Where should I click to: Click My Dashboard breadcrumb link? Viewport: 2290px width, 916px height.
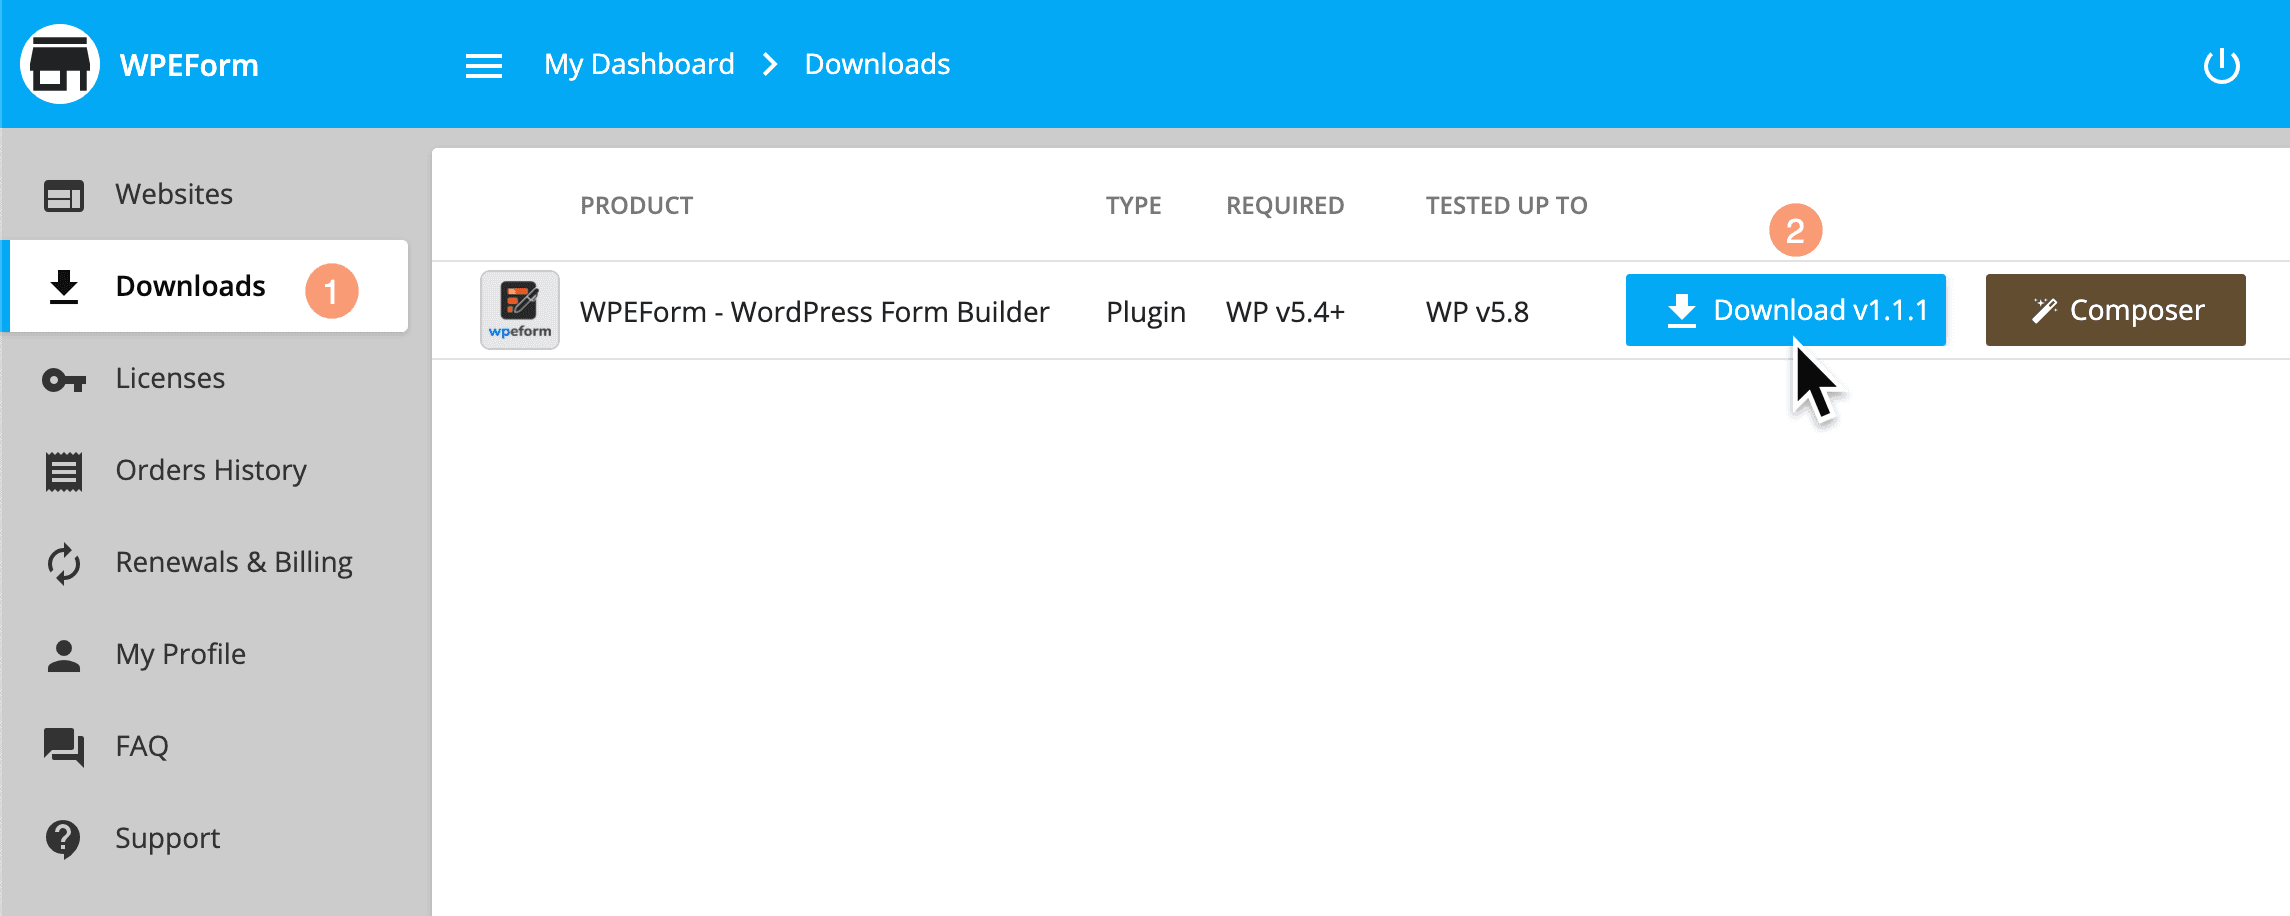639,65
